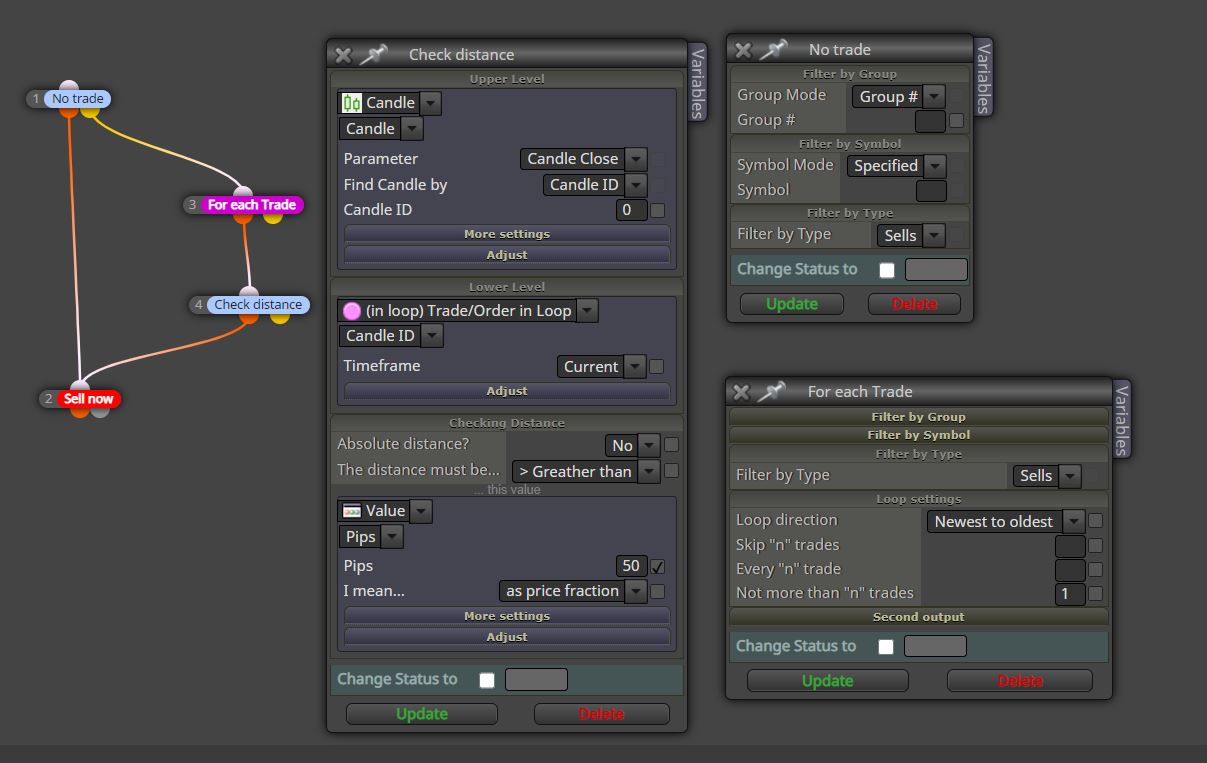Image resolution: width=1207 pixels, height=763 pixels.
Task: Select the For each Trade node
Action: 252,205
